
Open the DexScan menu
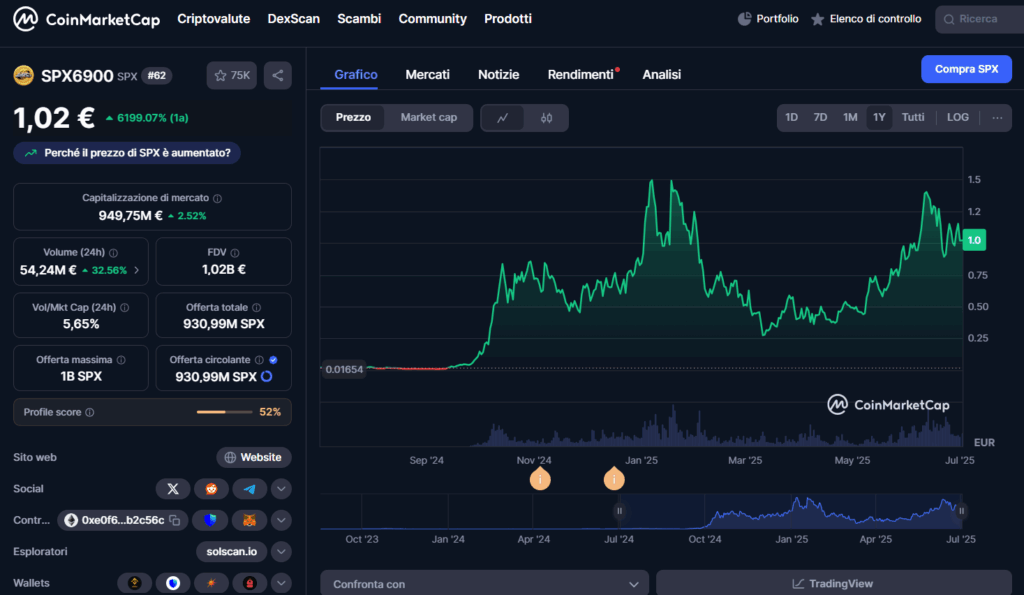[294, 19]
